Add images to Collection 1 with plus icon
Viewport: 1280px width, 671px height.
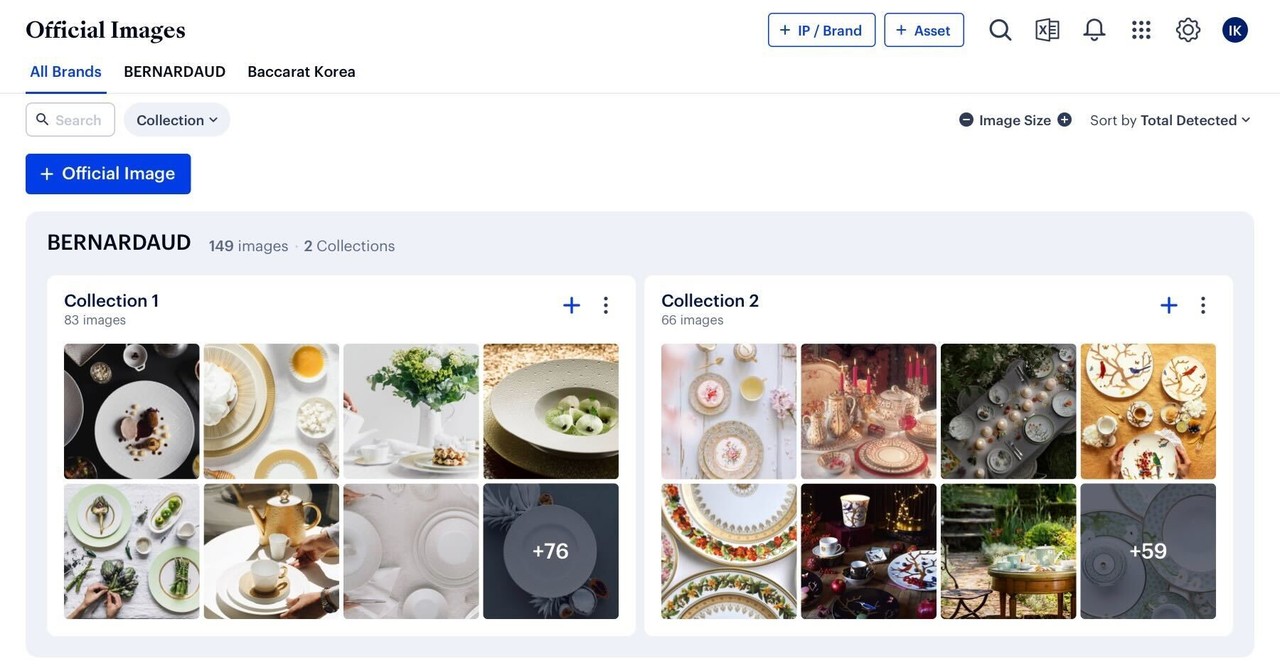(x=571, y=305)
